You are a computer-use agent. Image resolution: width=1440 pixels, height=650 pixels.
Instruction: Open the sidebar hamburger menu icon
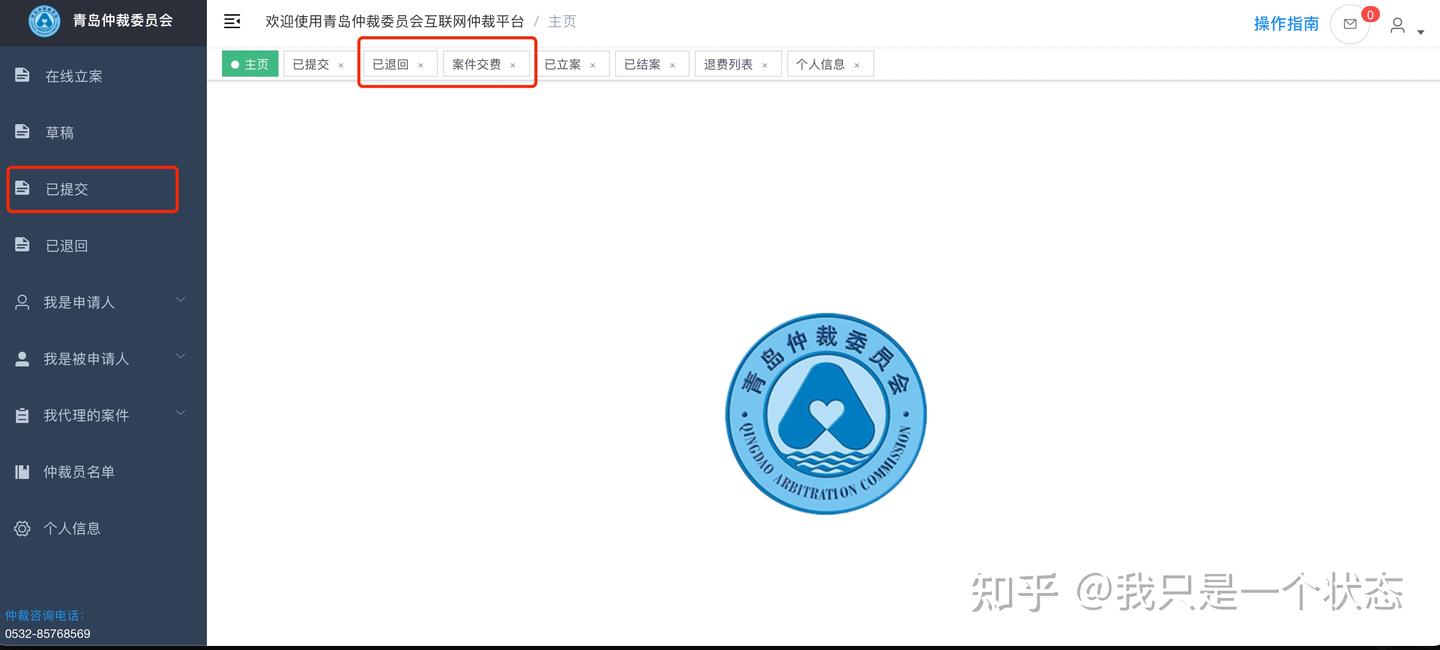(231, 21)
